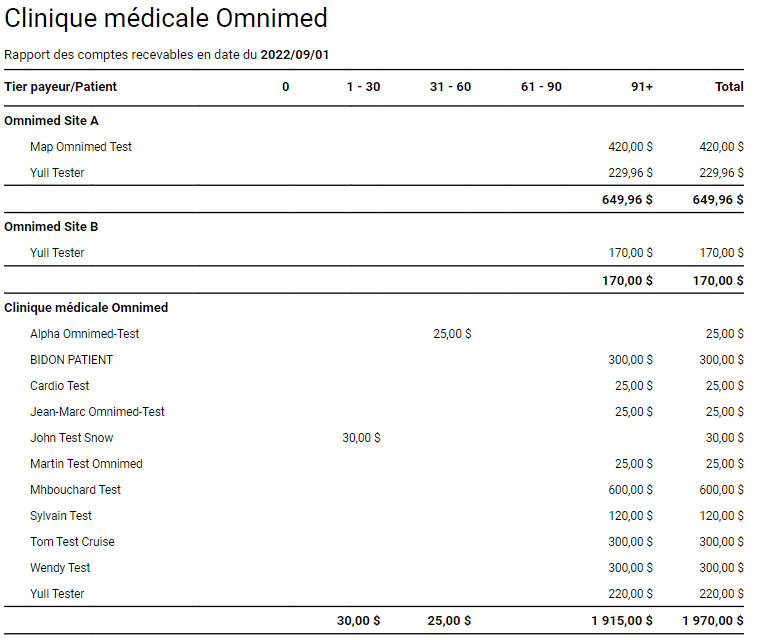Select the 61 - 90 column header

(x=541, y=87)
